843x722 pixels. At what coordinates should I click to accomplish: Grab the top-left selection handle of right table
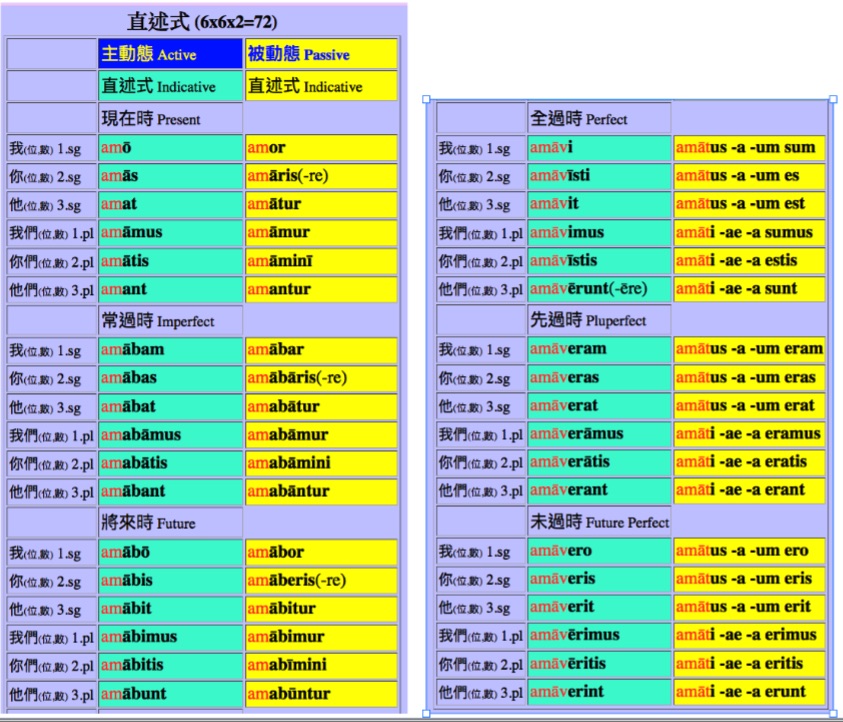tap(426, 99)
